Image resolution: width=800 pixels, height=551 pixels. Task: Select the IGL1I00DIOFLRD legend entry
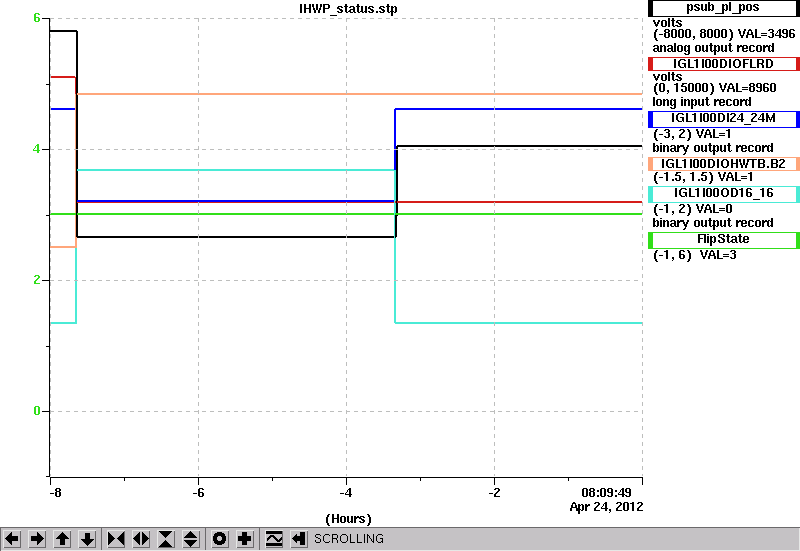coord(723,64)
